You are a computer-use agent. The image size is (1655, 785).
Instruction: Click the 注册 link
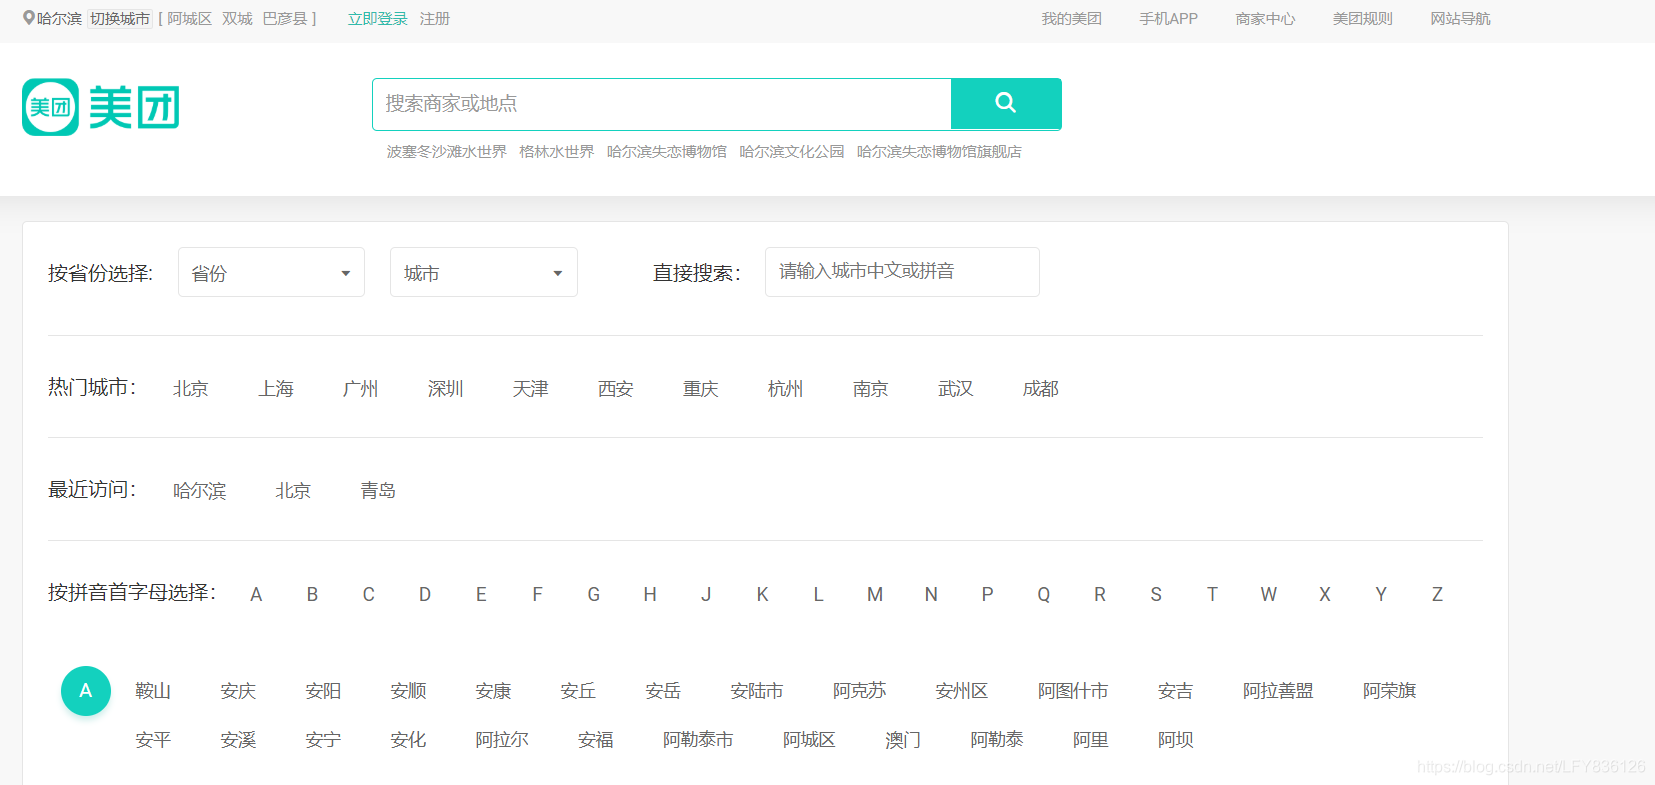(435, 18)
